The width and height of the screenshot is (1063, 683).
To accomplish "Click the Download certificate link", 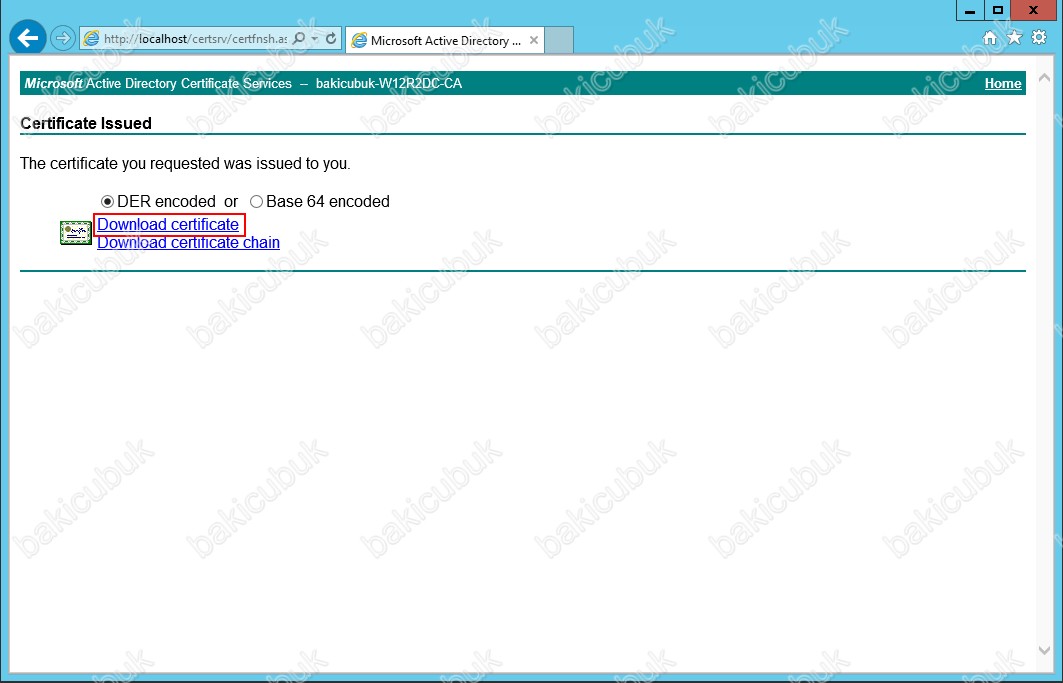I will 168,224.
